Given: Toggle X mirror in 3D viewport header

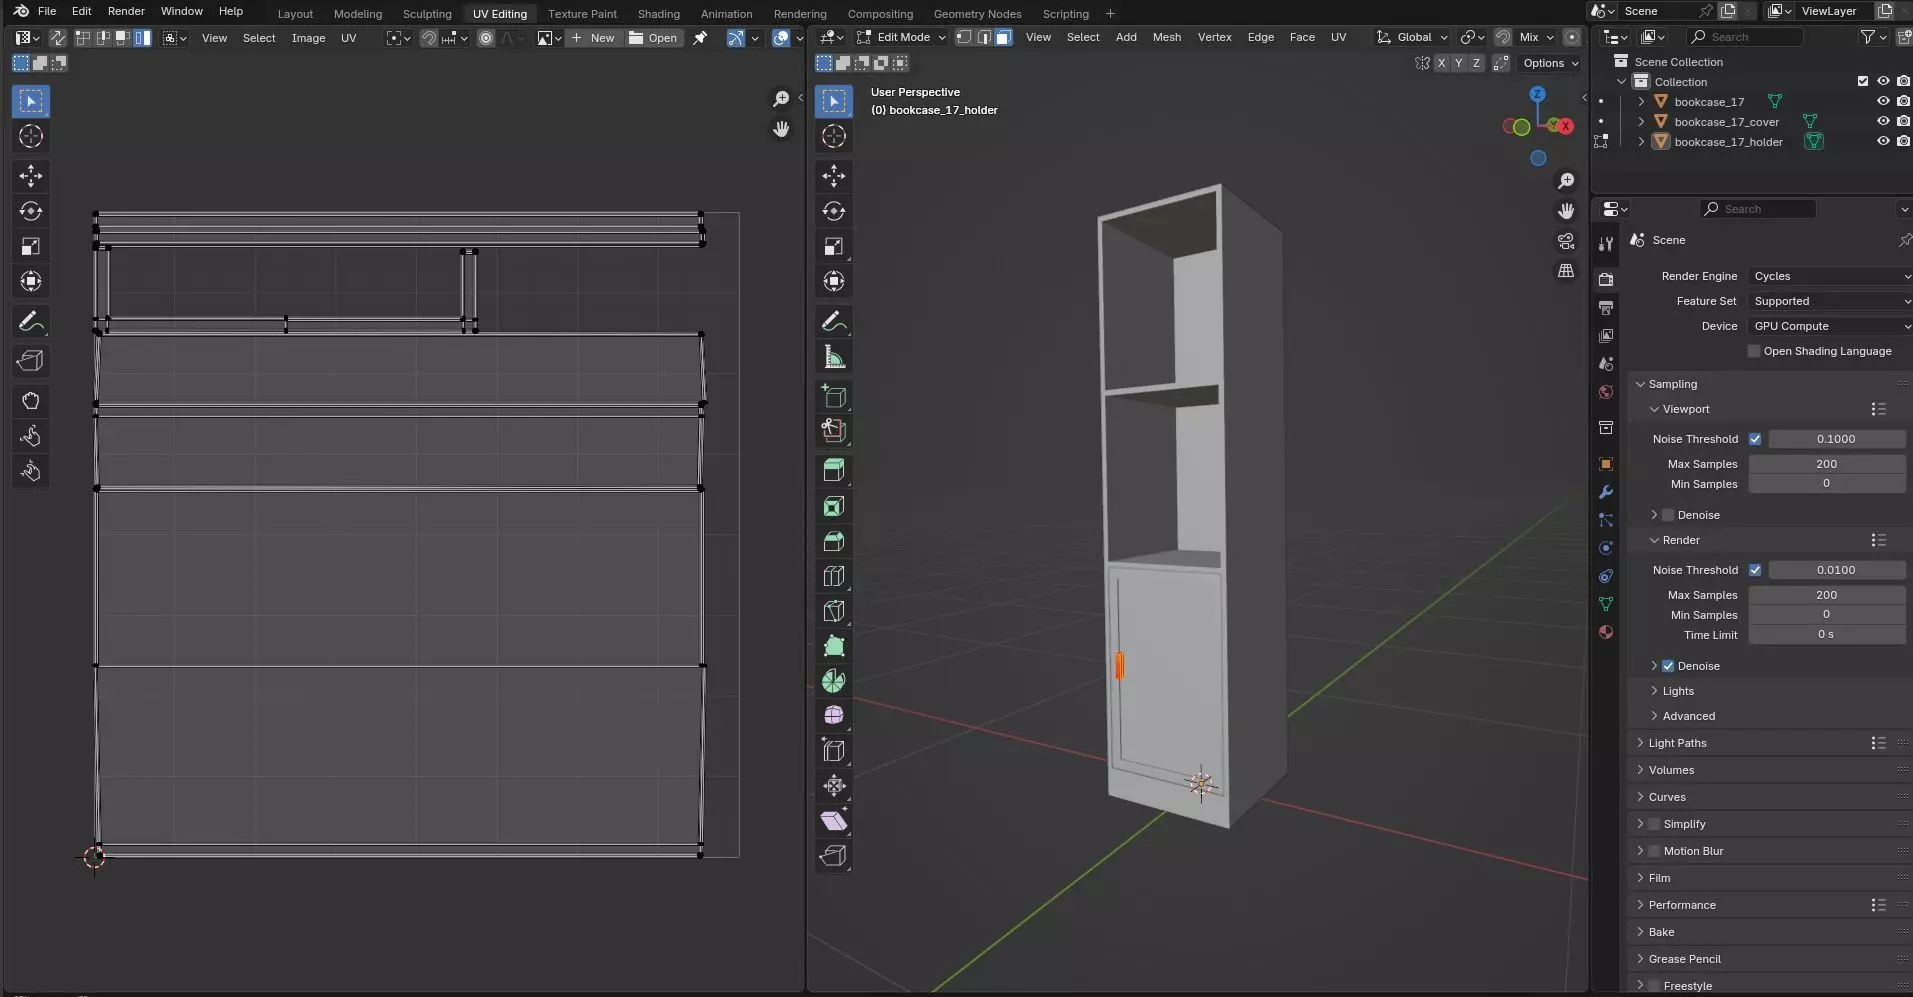Looking at the screenshot, I should 1441,63.
